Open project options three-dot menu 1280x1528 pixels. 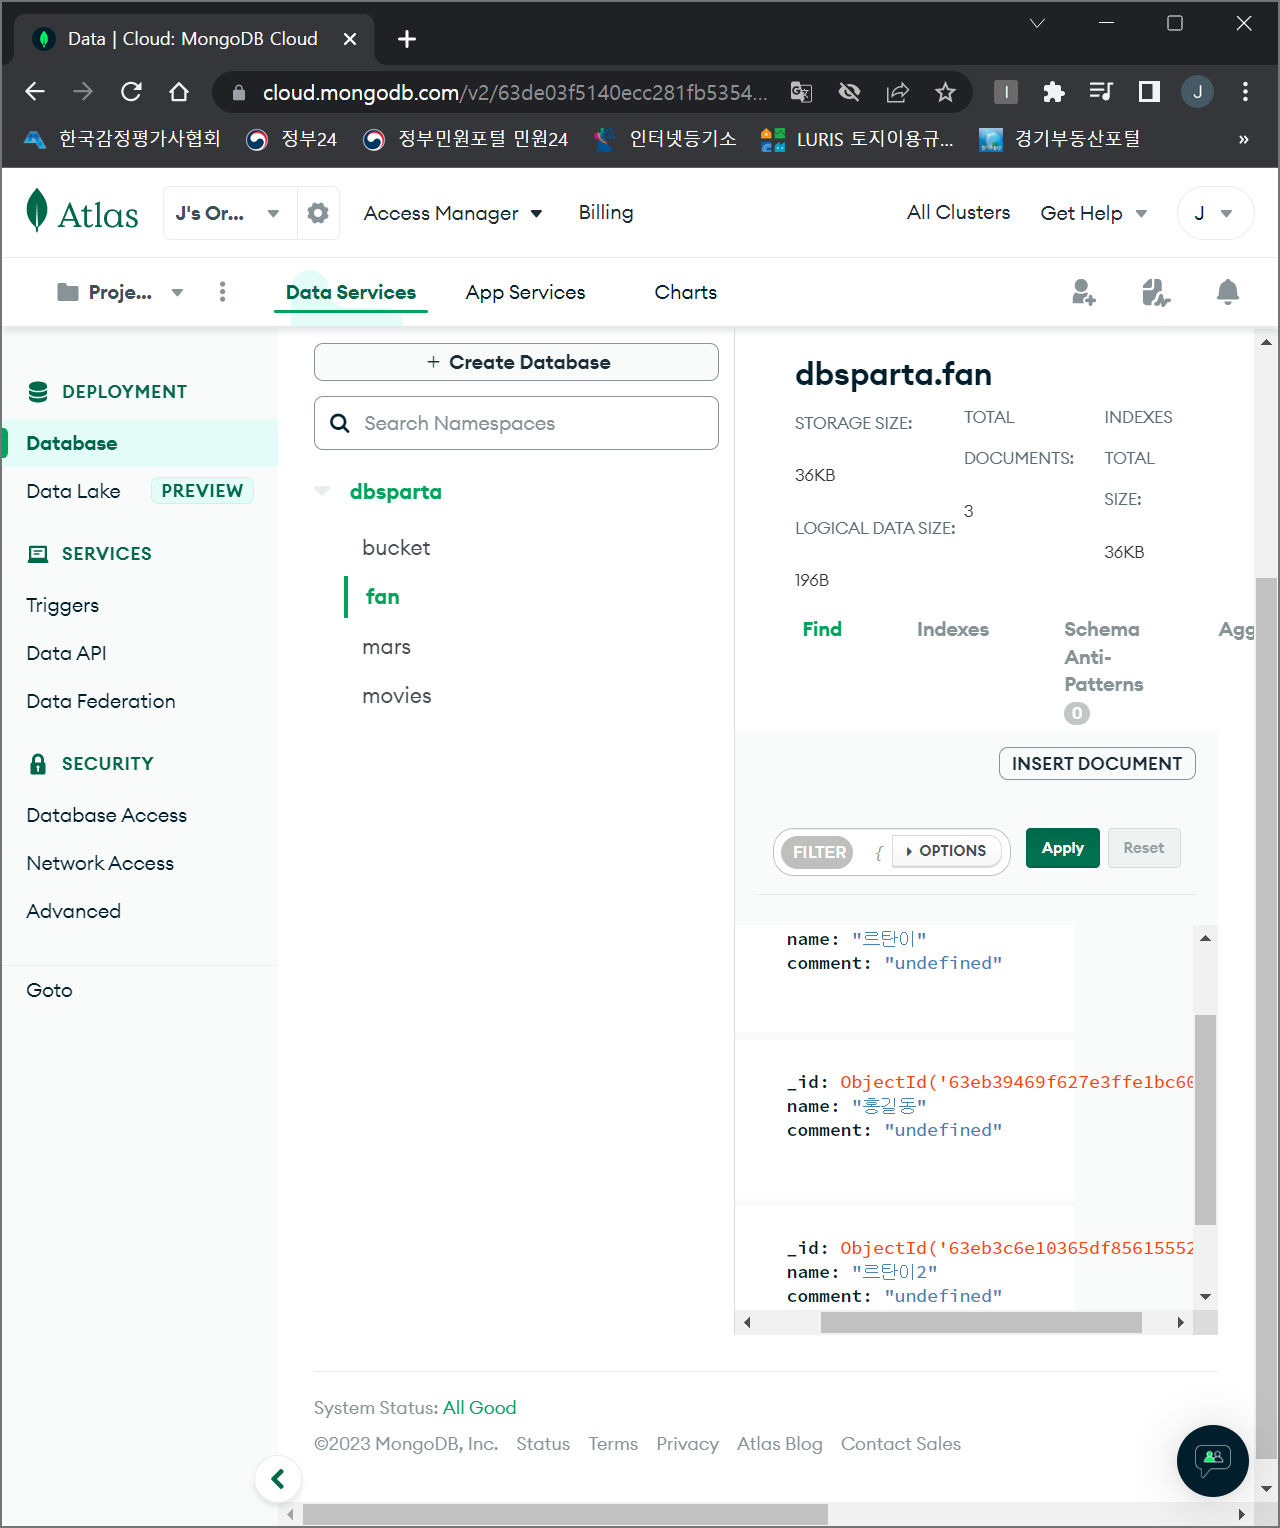[222, 291]
